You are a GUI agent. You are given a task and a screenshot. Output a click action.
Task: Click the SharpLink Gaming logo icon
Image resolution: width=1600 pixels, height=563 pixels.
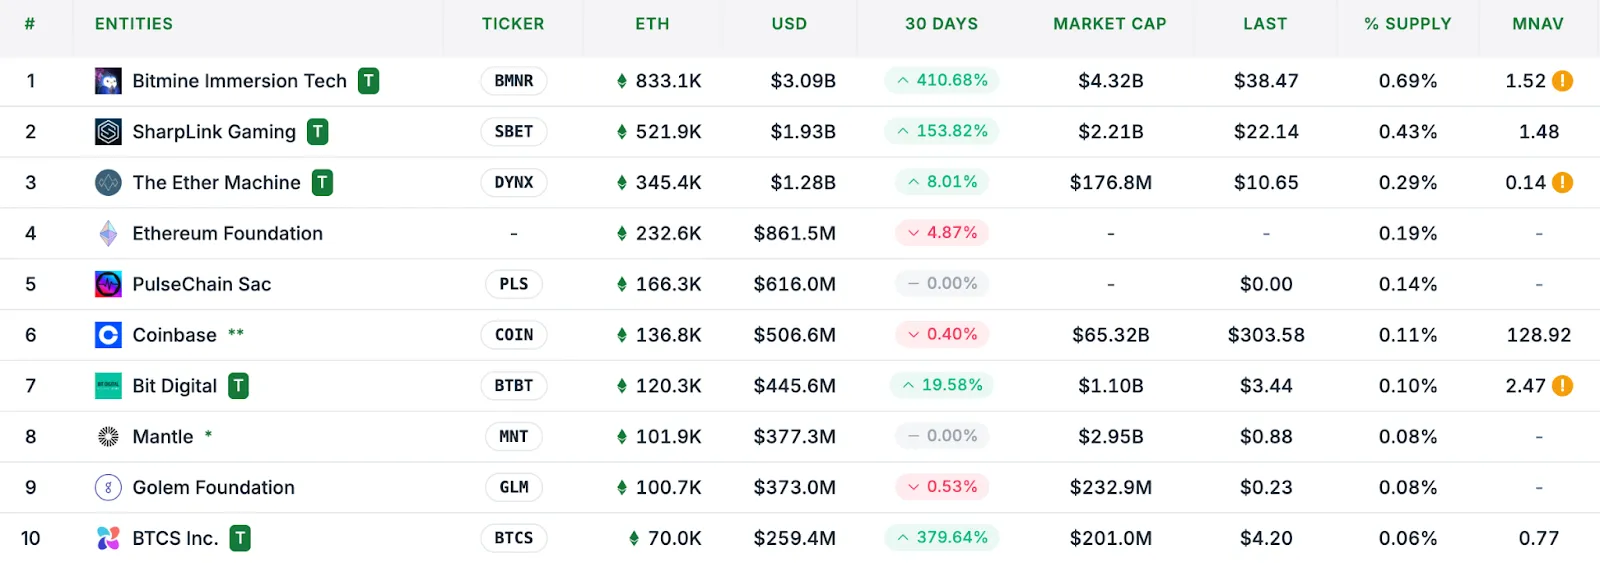tap(108, 132)
